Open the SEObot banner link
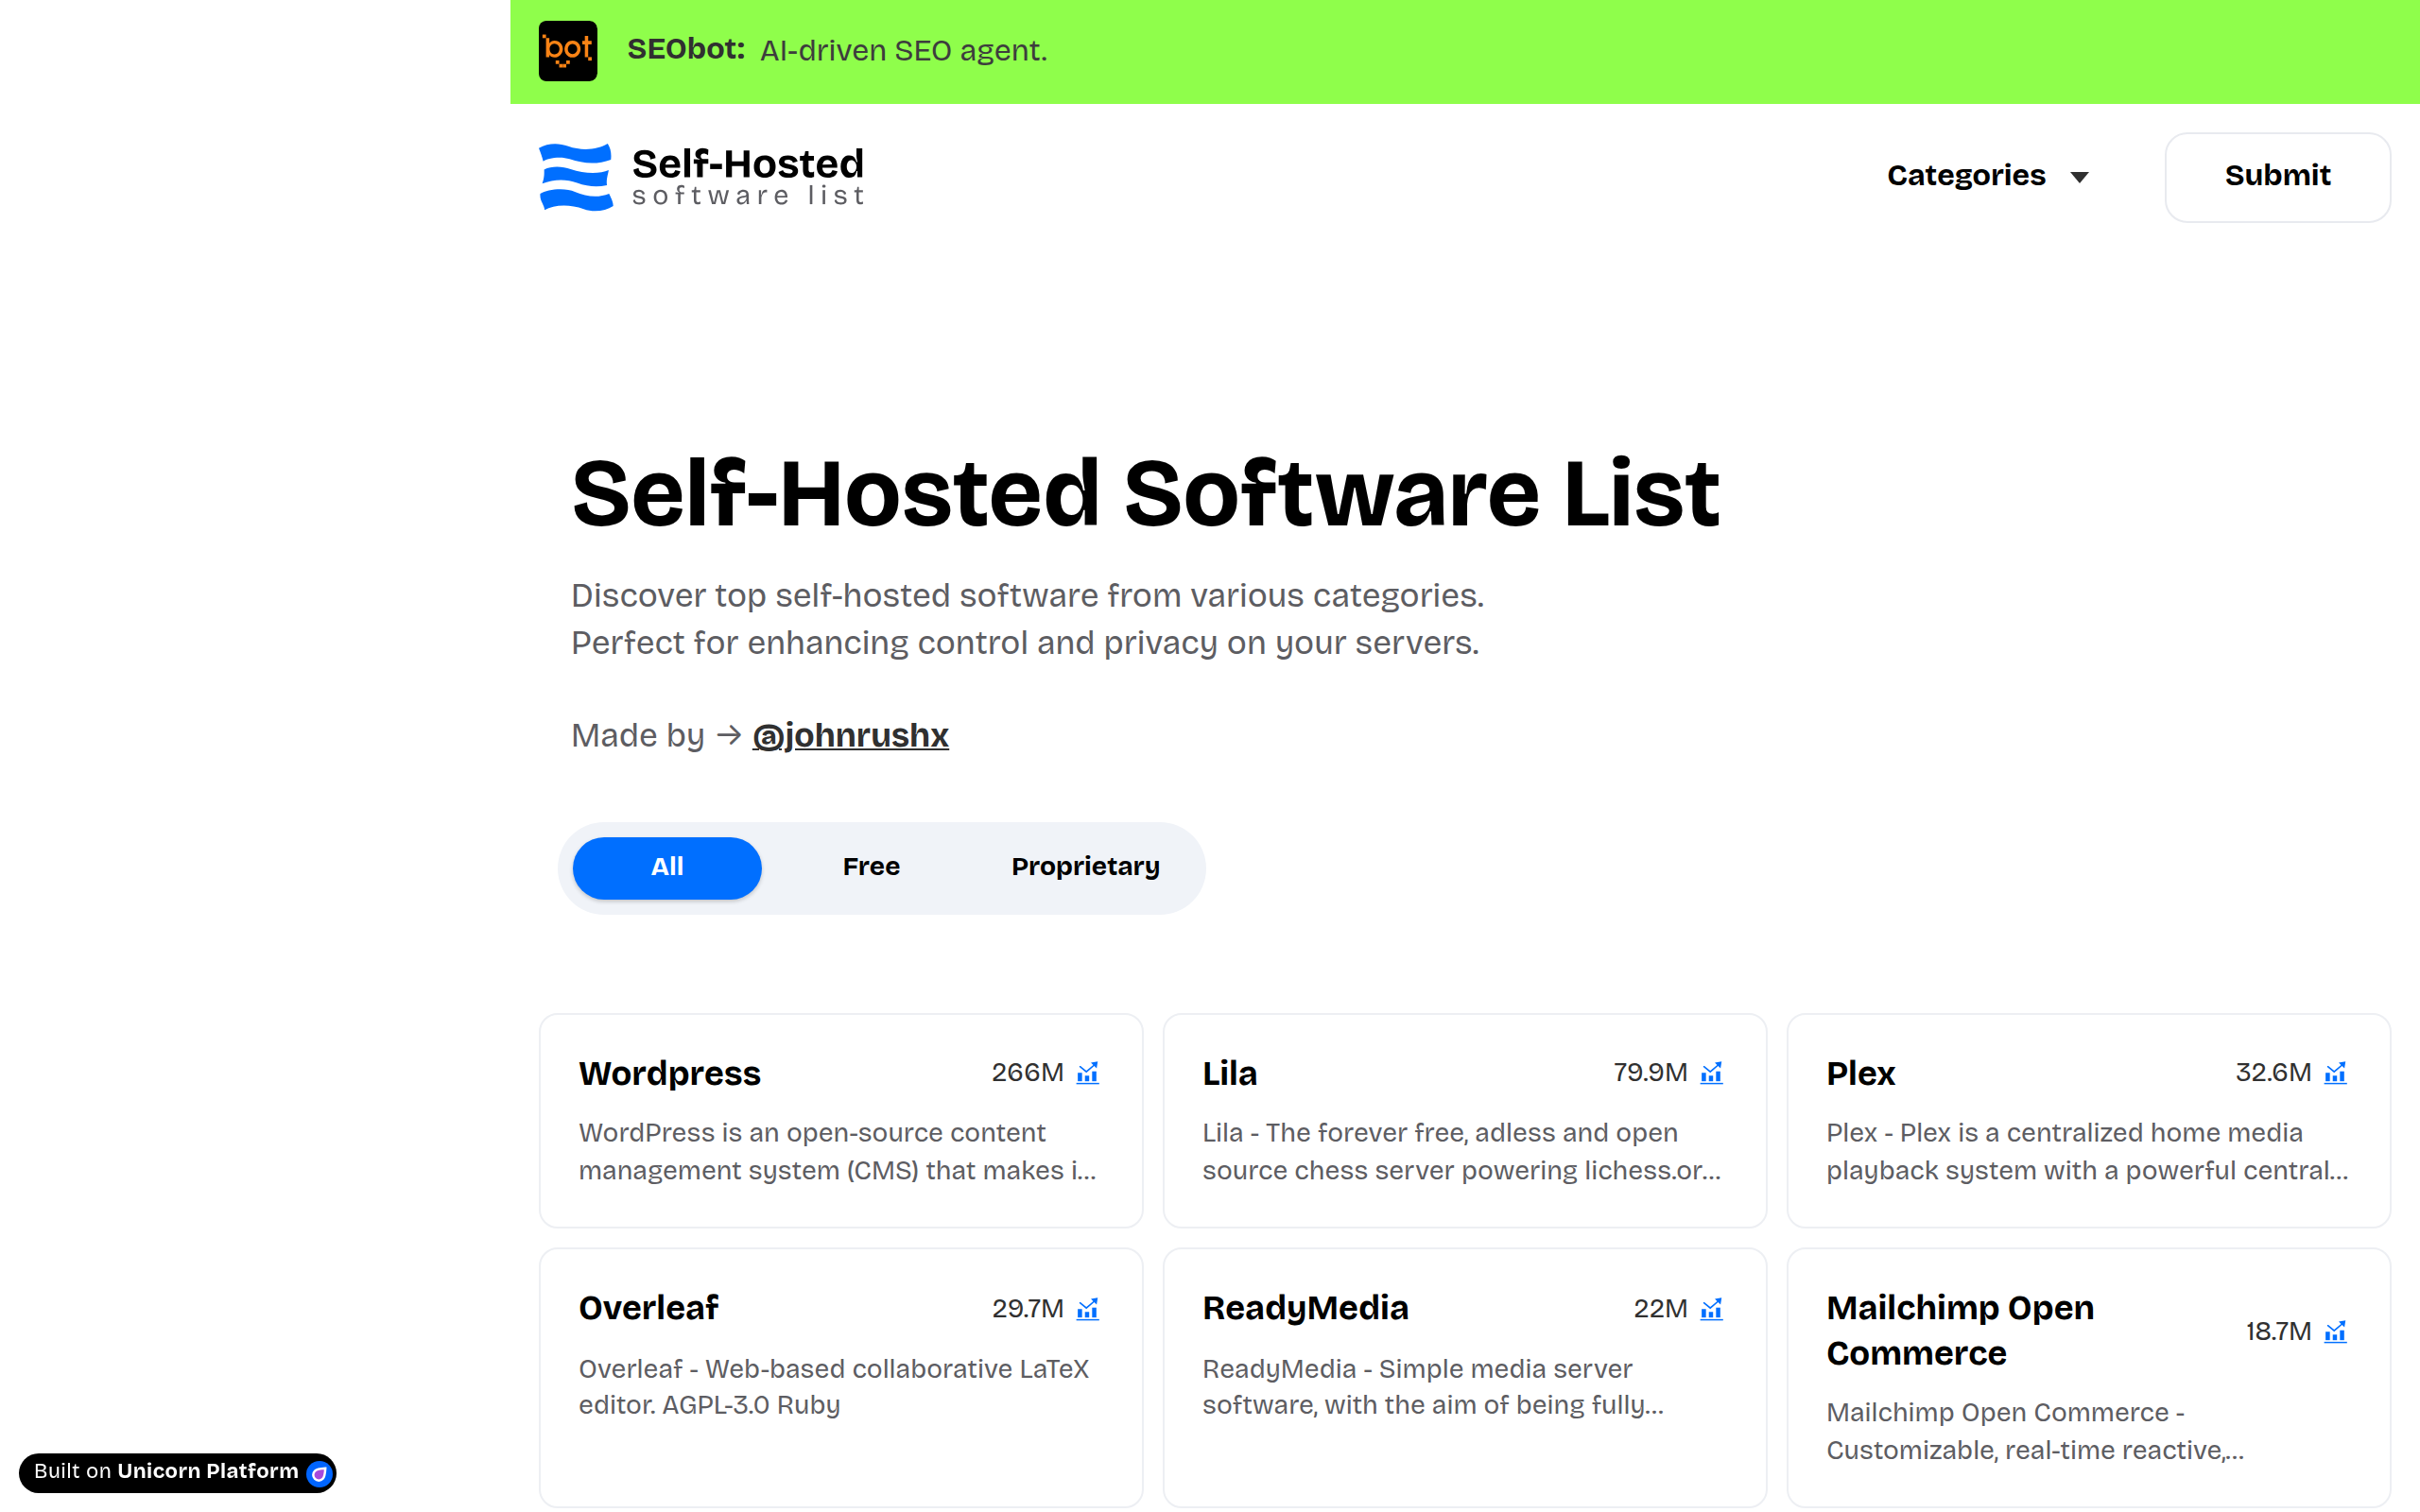2420x1512 pixels. click(1464, 51)
